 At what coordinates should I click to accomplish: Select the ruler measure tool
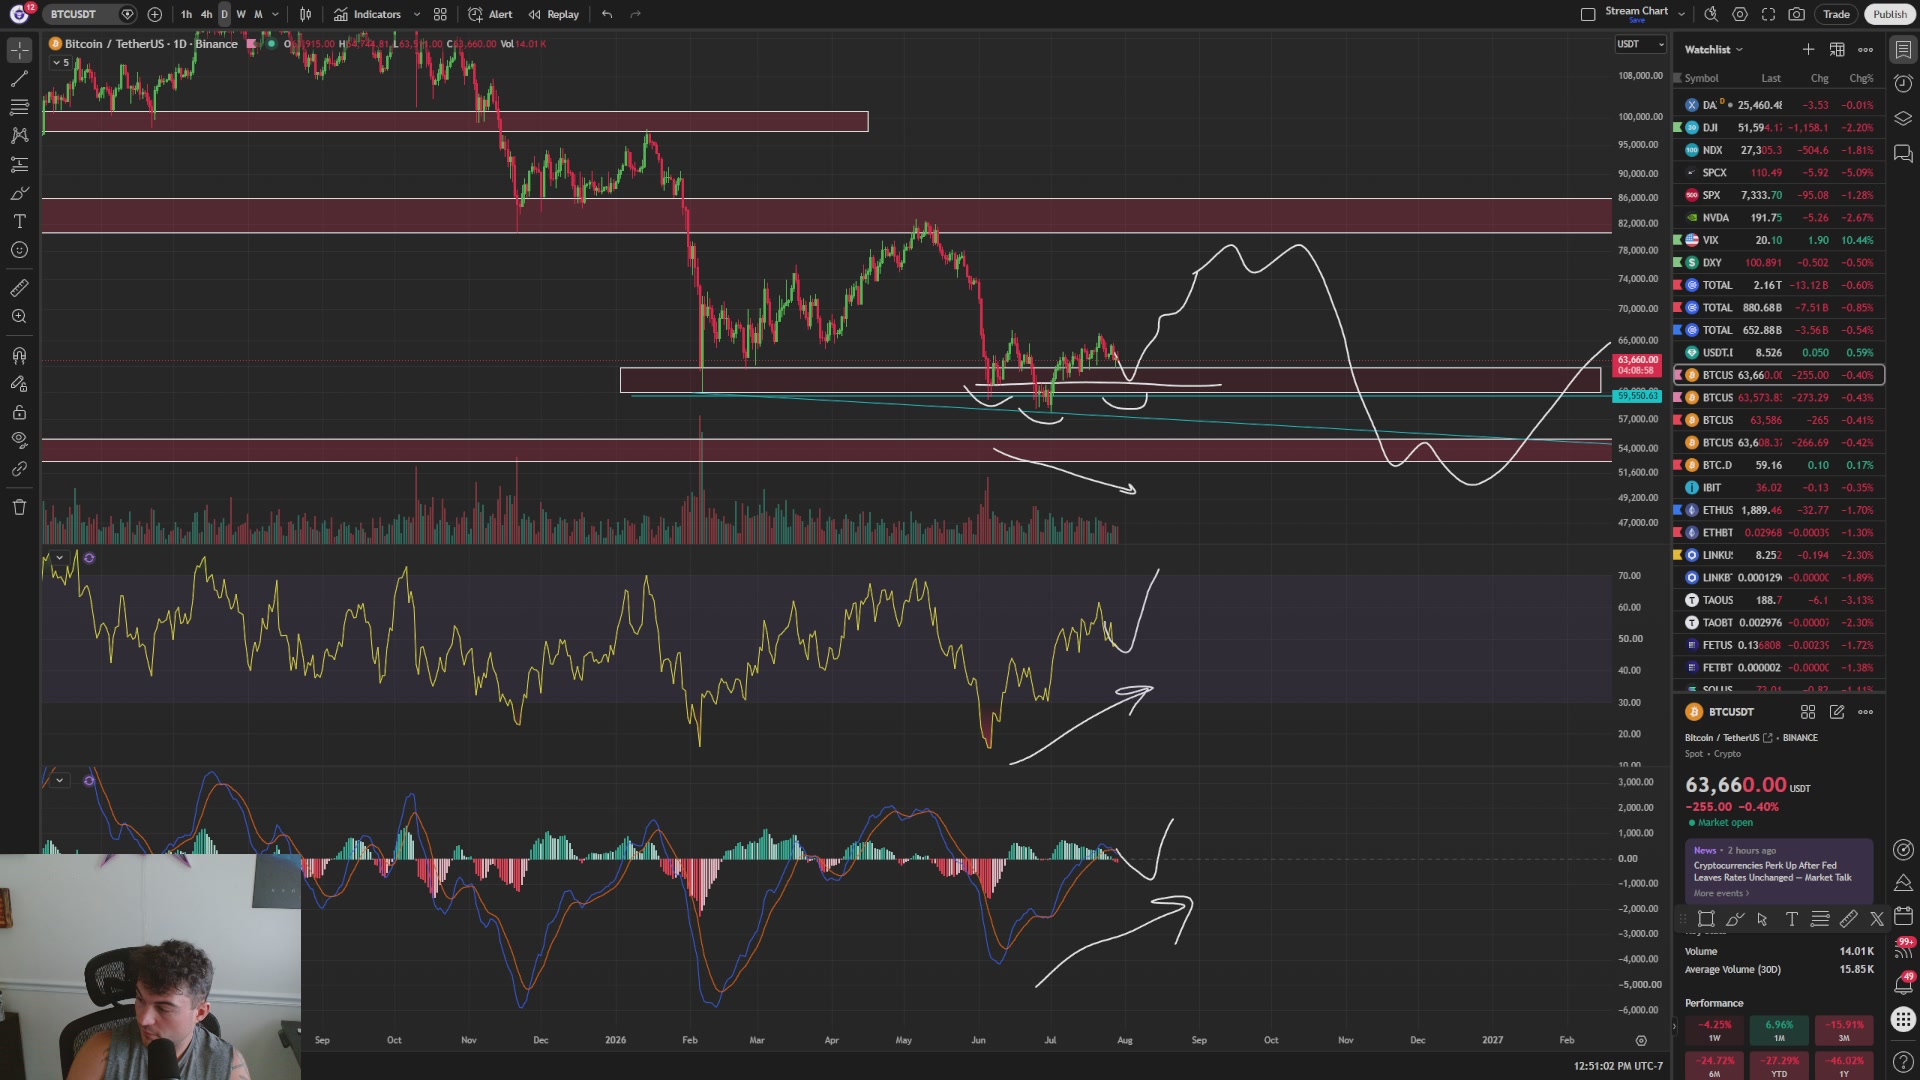click(19, 288)
